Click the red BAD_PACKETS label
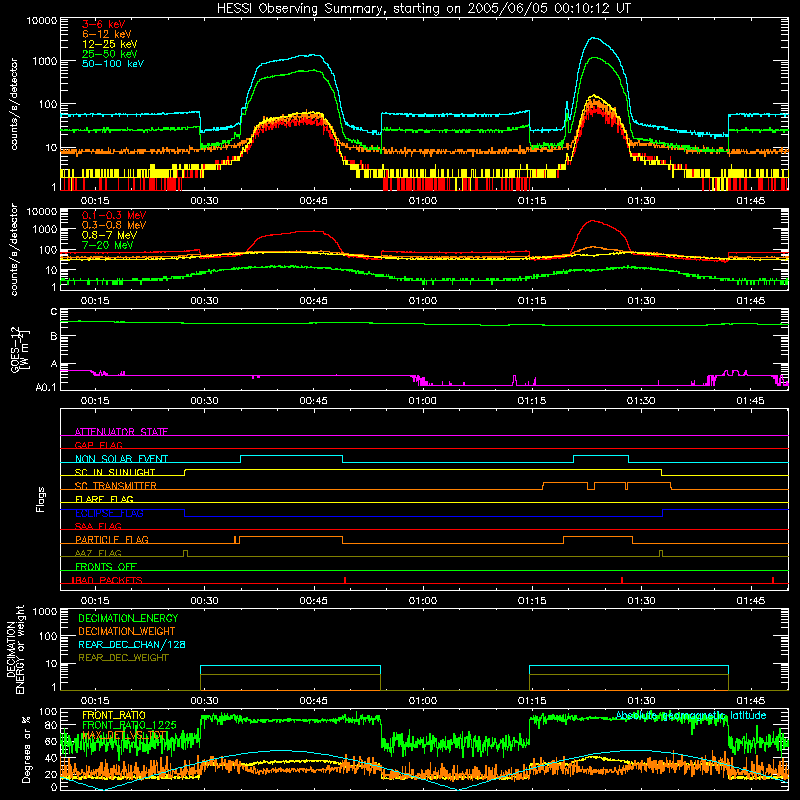 tap(108, 580)
